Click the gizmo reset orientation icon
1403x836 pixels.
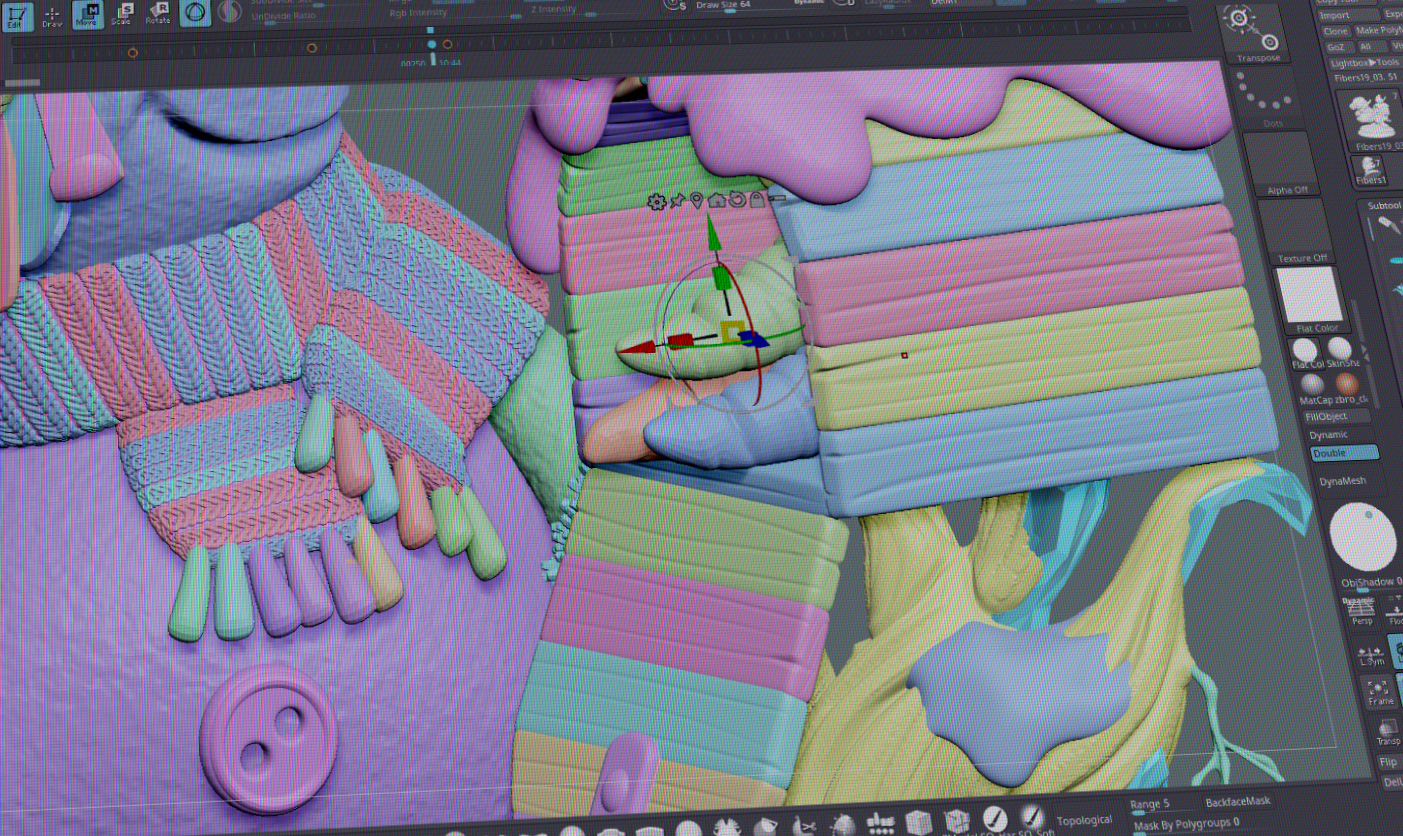pyautogui.click(x=737, y=199)
